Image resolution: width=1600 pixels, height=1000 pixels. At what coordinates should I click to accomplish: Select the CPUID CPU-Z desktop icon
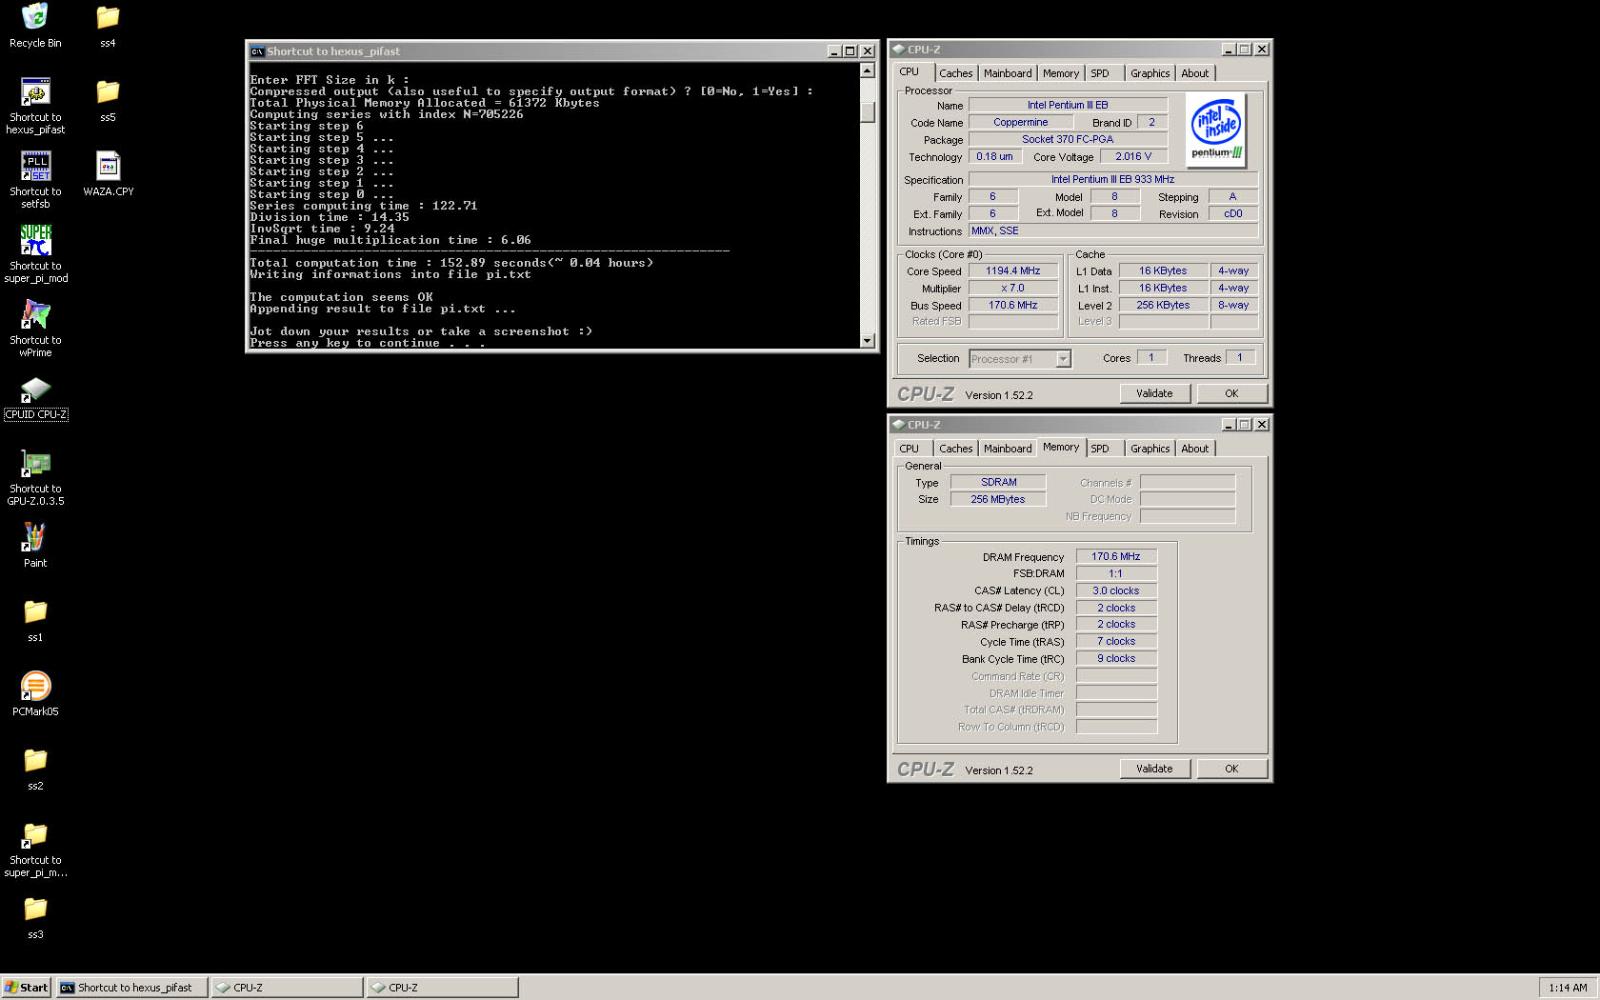point(35,397)
